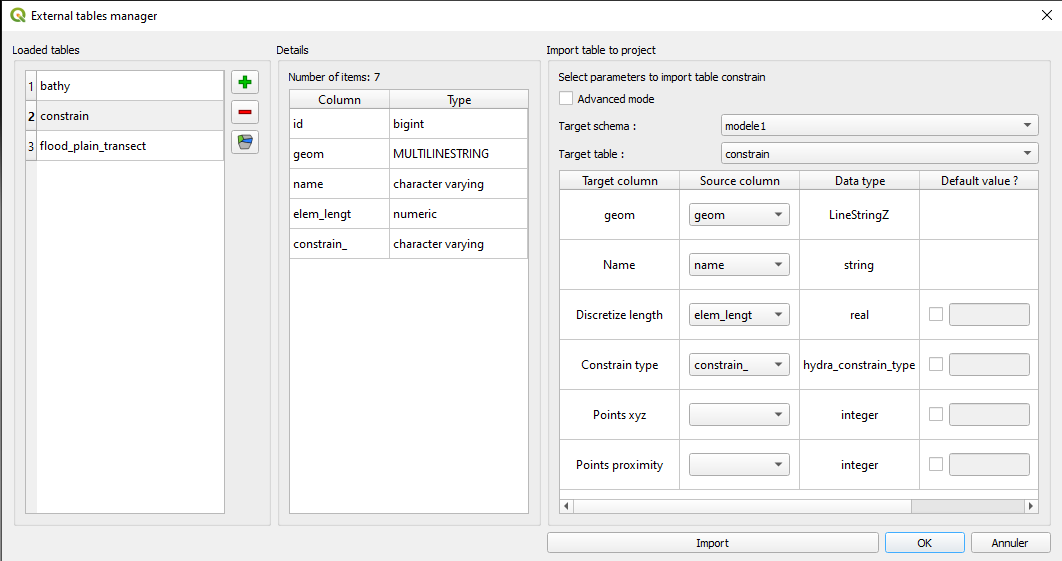Click the layer map icon below minus
The image size is (1062, 561).
coord(245,142)
